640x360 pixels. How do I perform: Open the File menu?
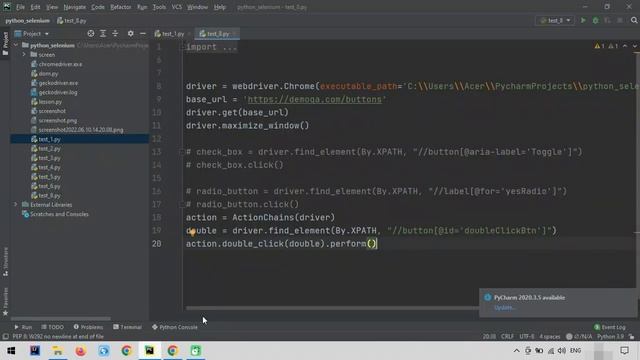(20, 7)
